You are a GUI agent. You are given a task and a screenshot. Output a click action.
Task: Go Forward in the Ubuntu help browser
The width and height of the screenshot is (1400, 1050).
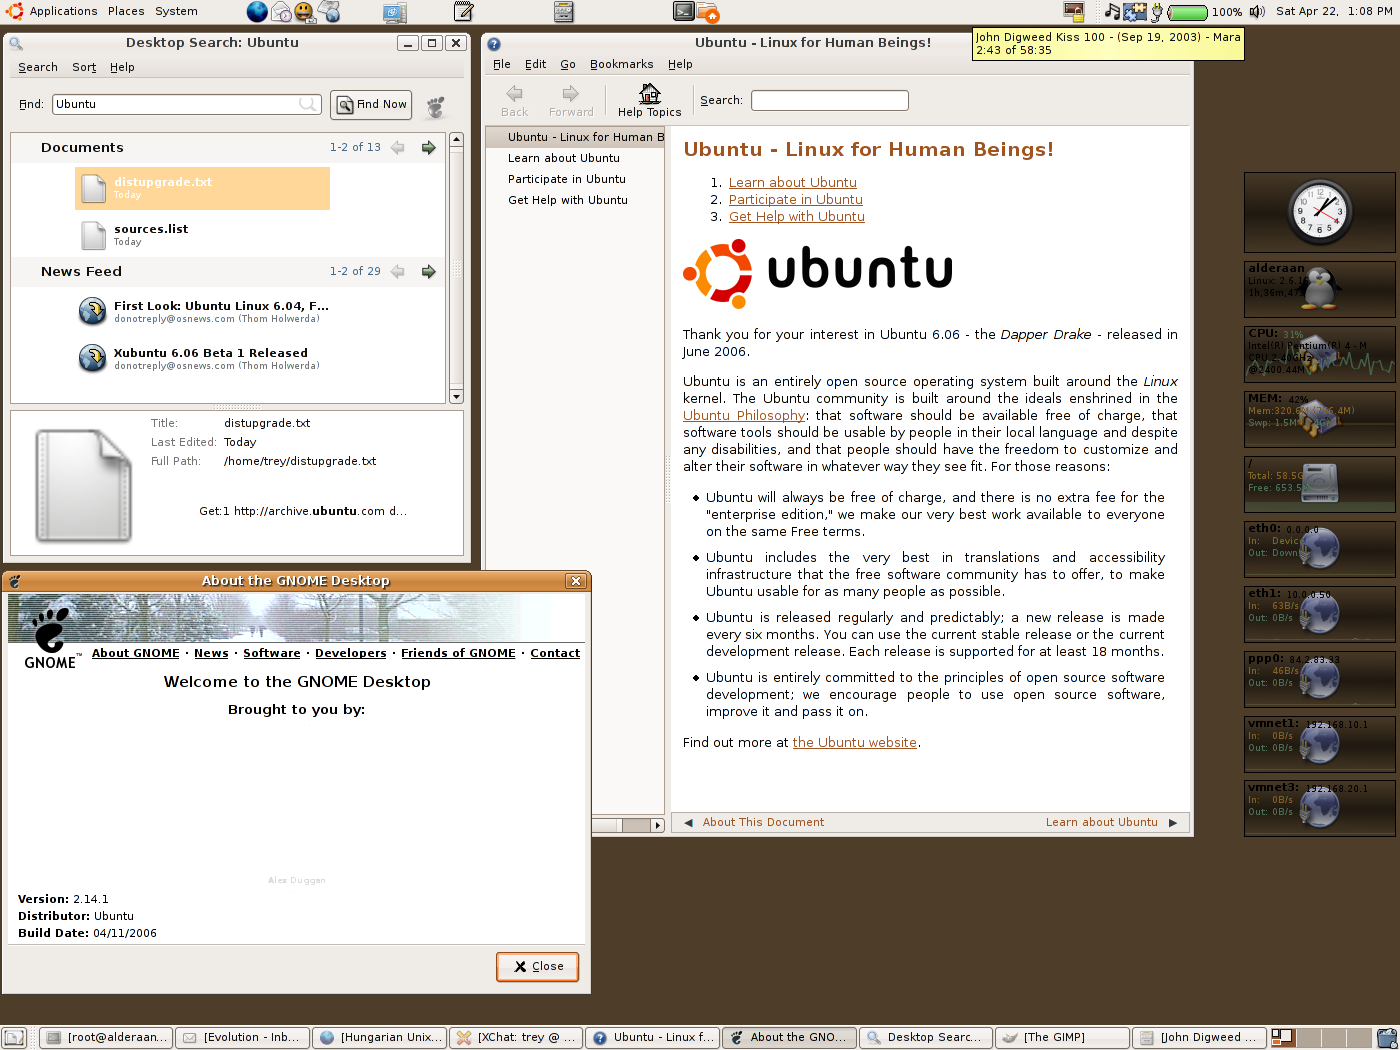click(571, 101)
